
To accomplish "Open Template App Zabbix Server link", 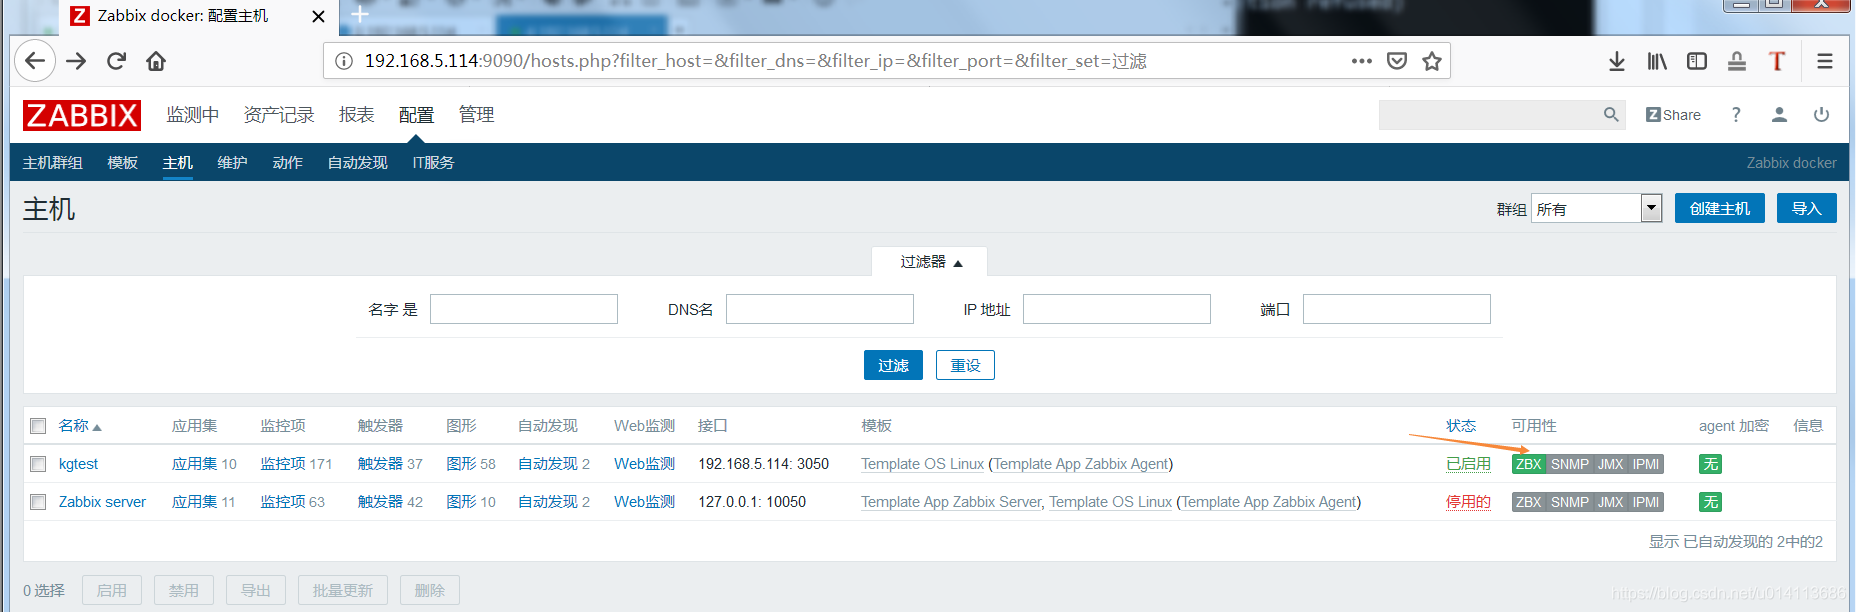I will tap(951, 502).
